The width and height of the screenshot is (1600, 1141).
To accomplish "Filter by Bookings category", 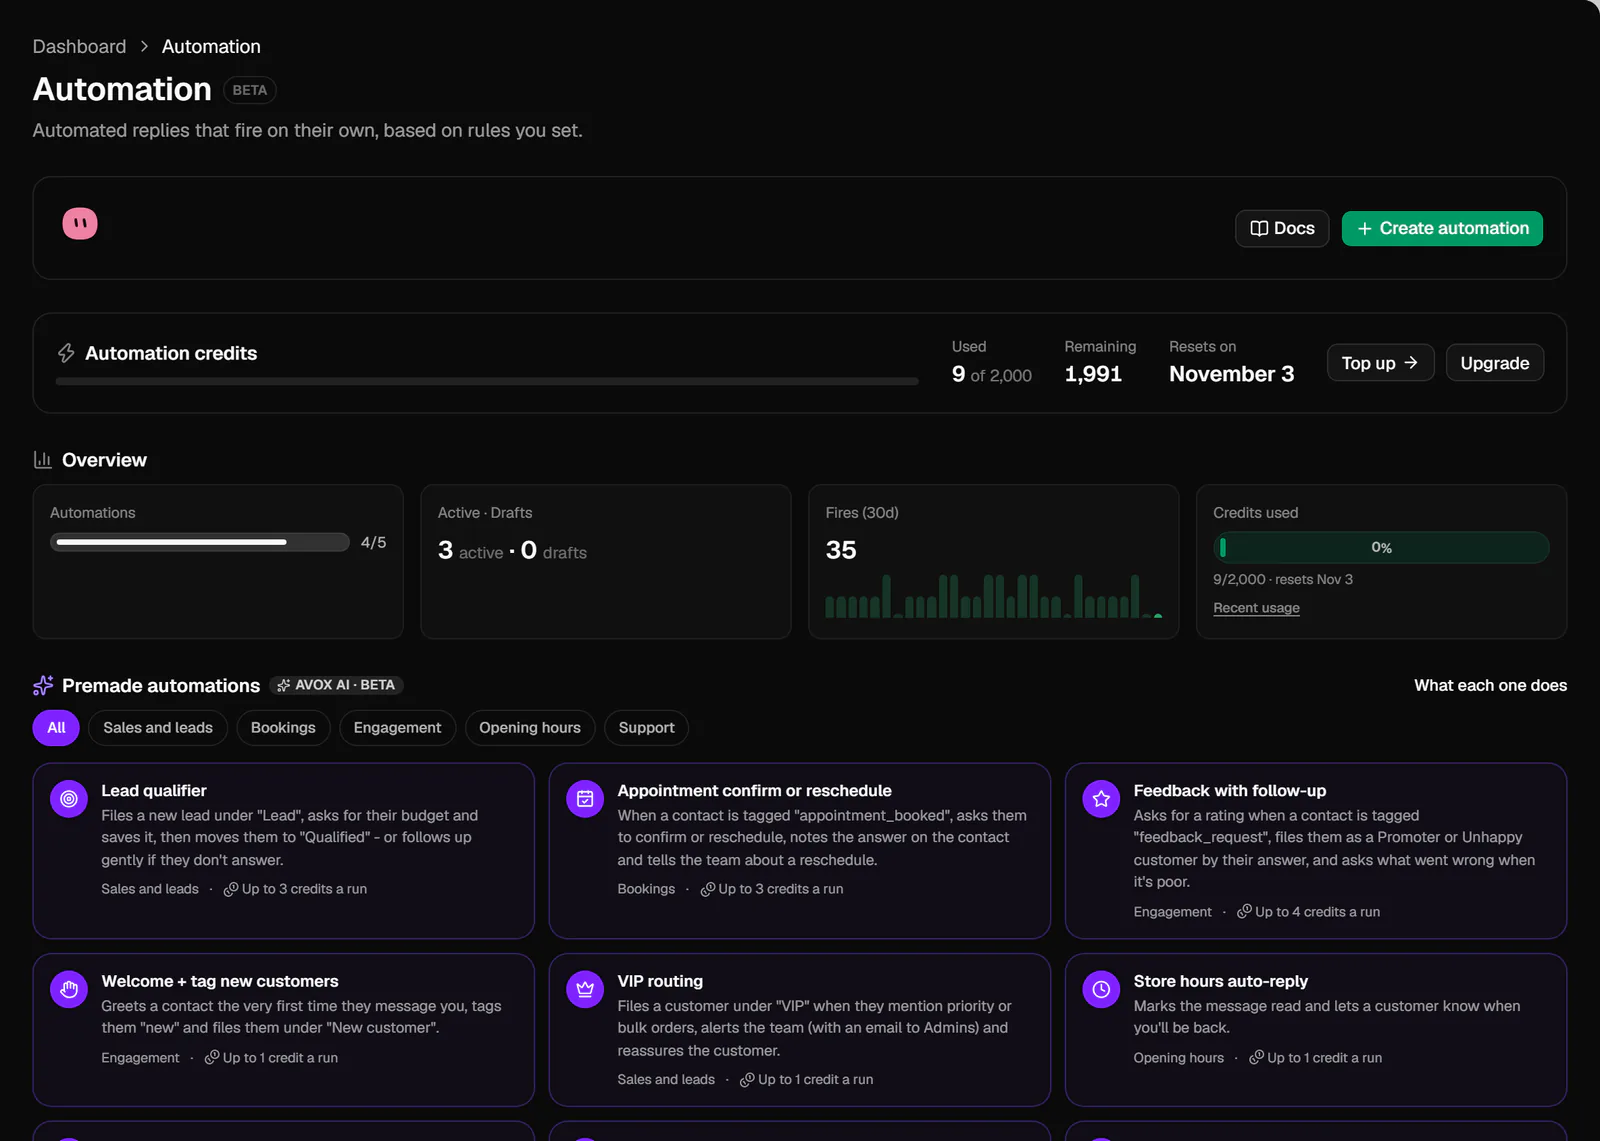I will pyautogui.click(x=283, y=728).
